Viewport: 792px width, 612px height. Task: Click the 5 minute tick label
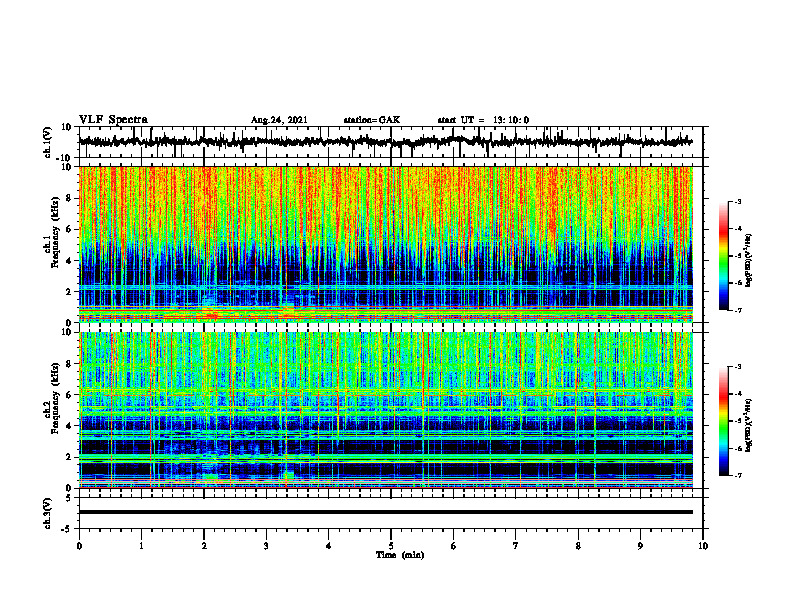391,546
